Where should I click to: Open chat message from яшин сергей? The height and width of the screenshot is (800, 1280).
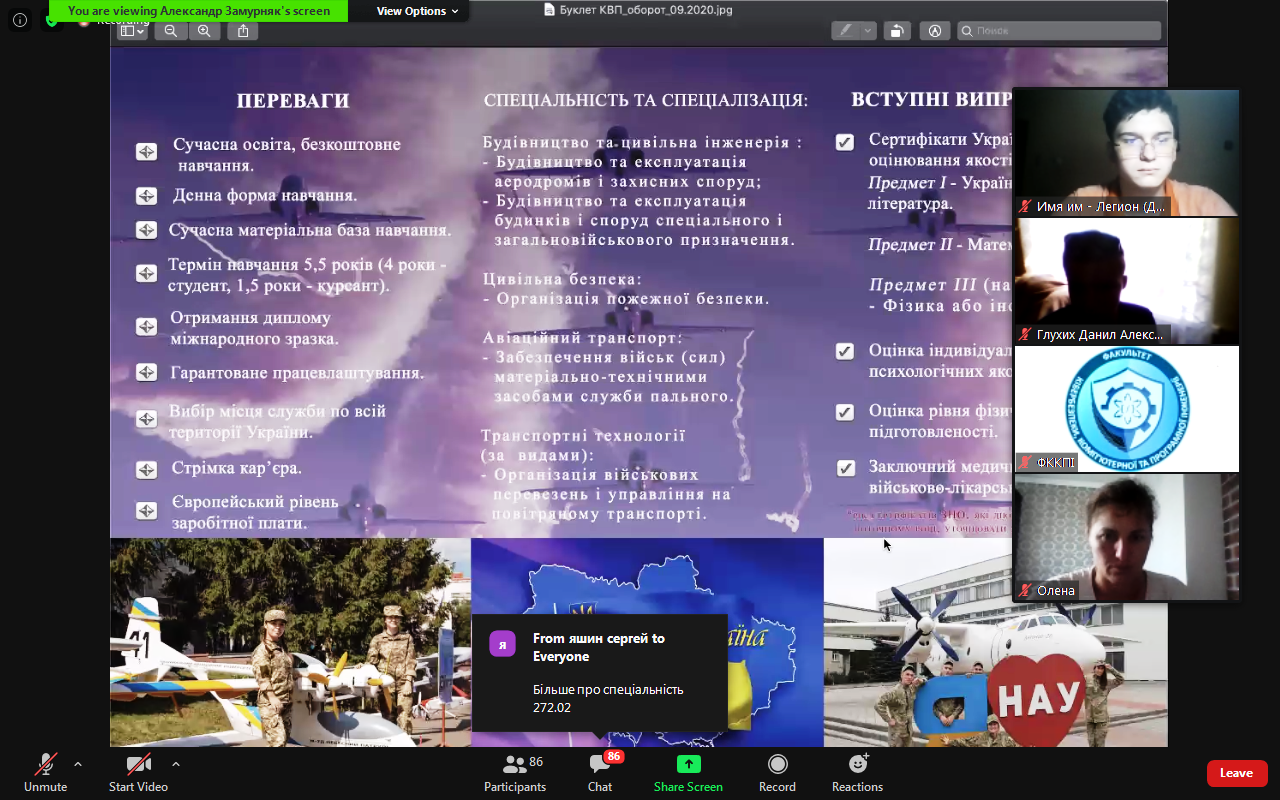coord(599,673)
